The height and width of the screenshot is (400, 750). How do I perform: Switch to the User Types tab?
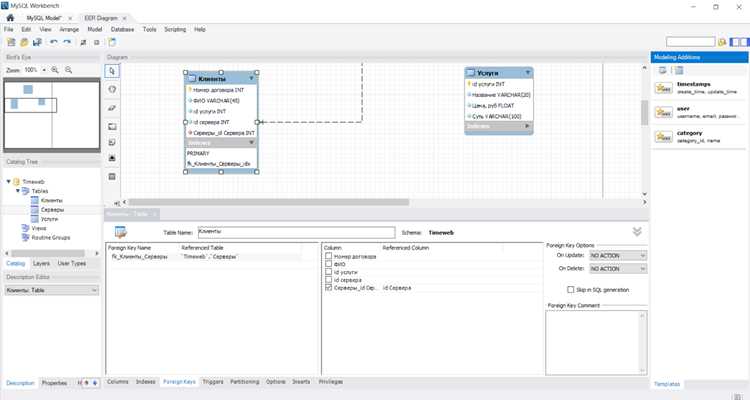72,263
